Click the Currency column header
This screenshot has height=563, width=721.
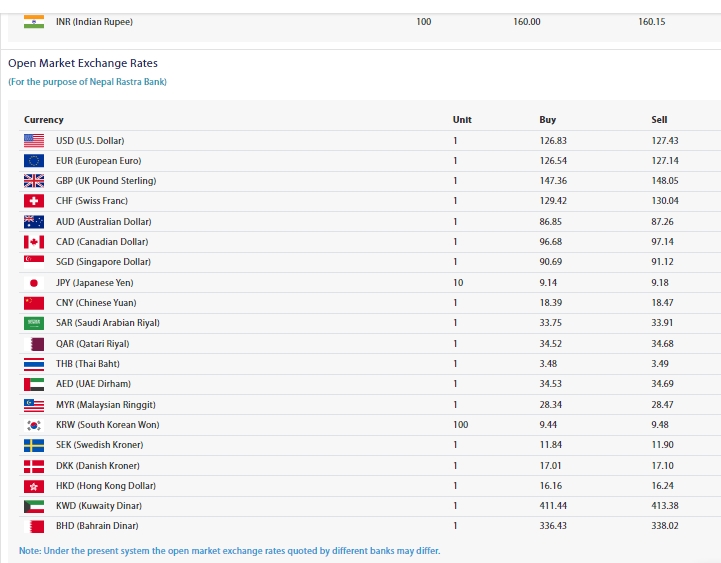coord(44,120)
